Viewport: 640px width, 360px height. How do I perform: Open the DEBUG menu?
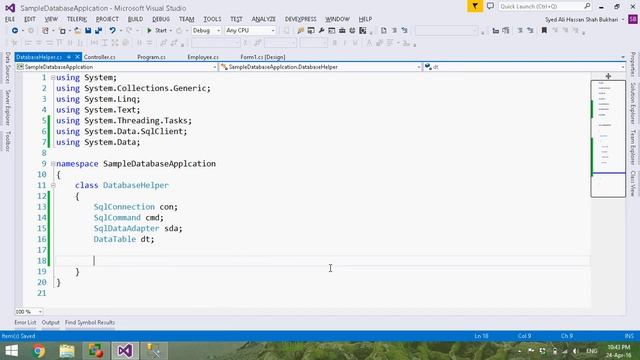(161, 19)
